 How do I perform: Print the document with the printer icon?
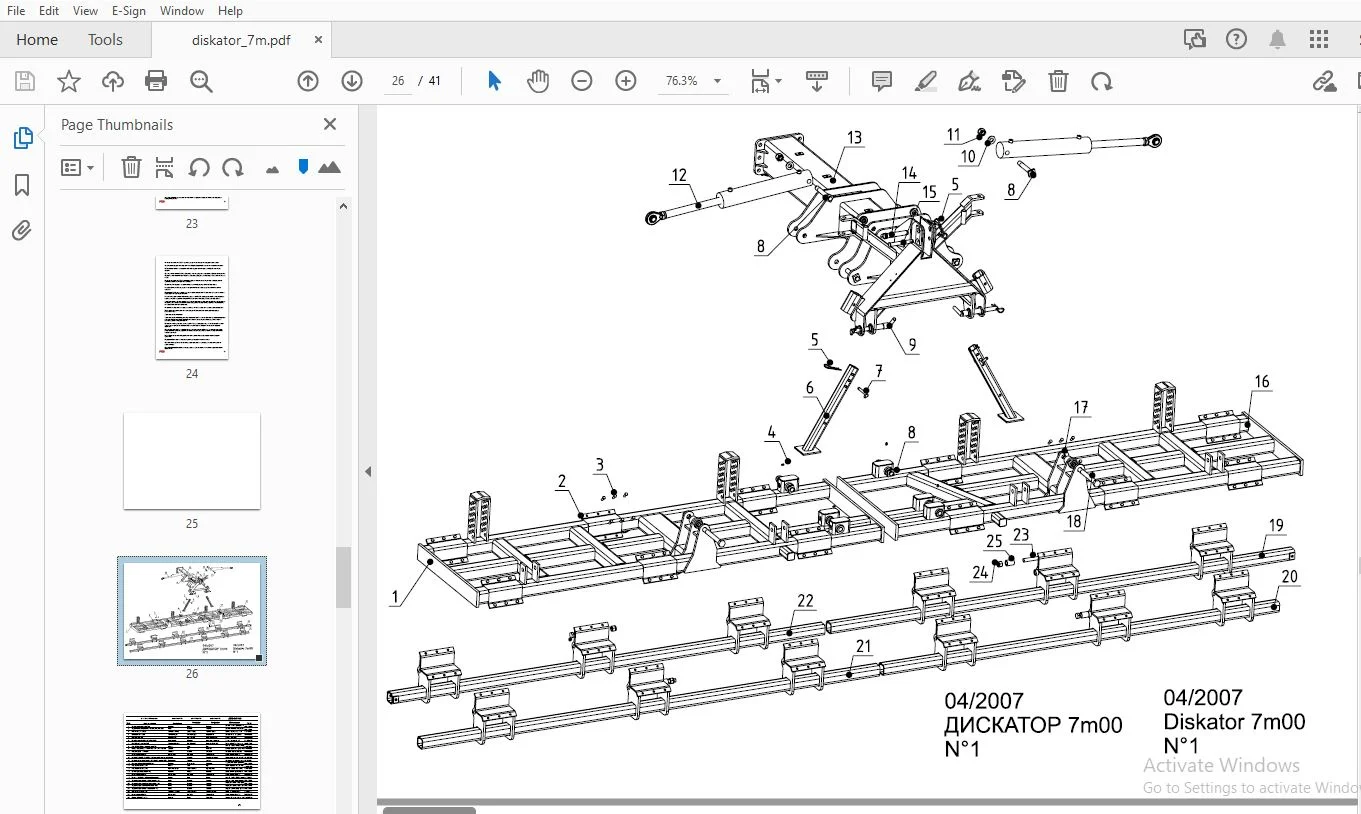pos(156,81)
